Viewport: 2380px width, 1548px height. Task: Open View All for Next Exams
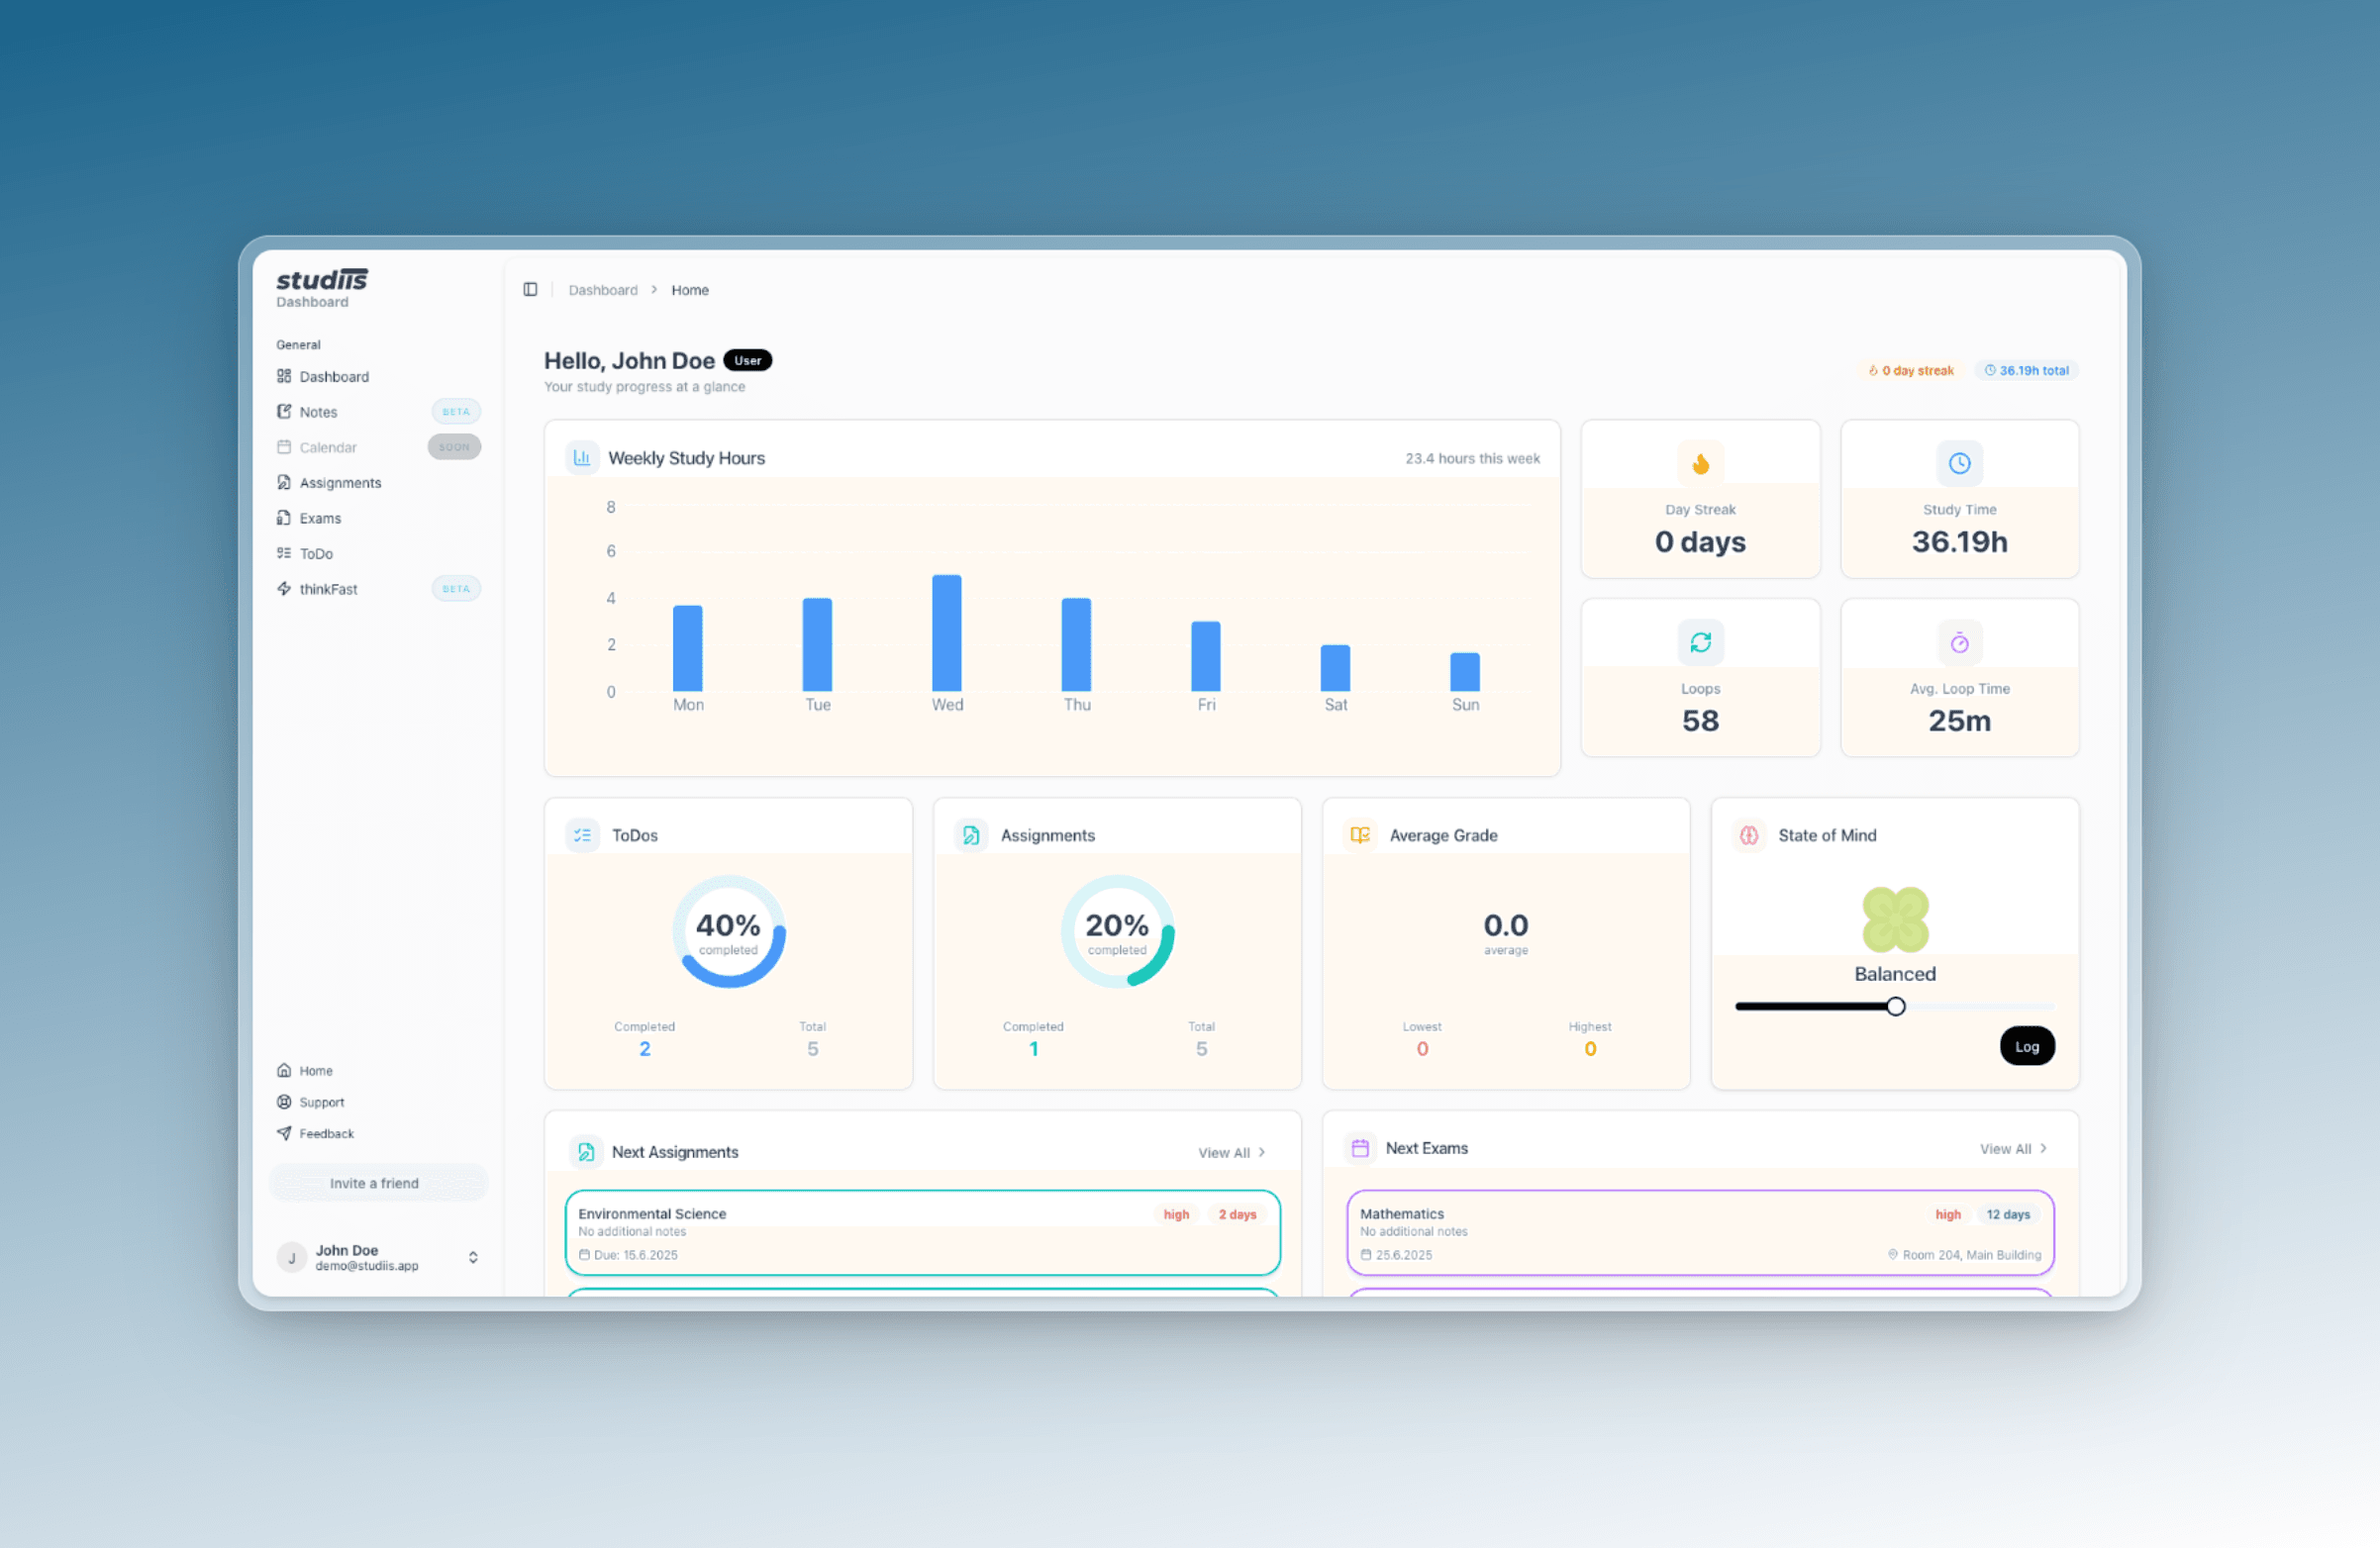coord(2012,1148)
